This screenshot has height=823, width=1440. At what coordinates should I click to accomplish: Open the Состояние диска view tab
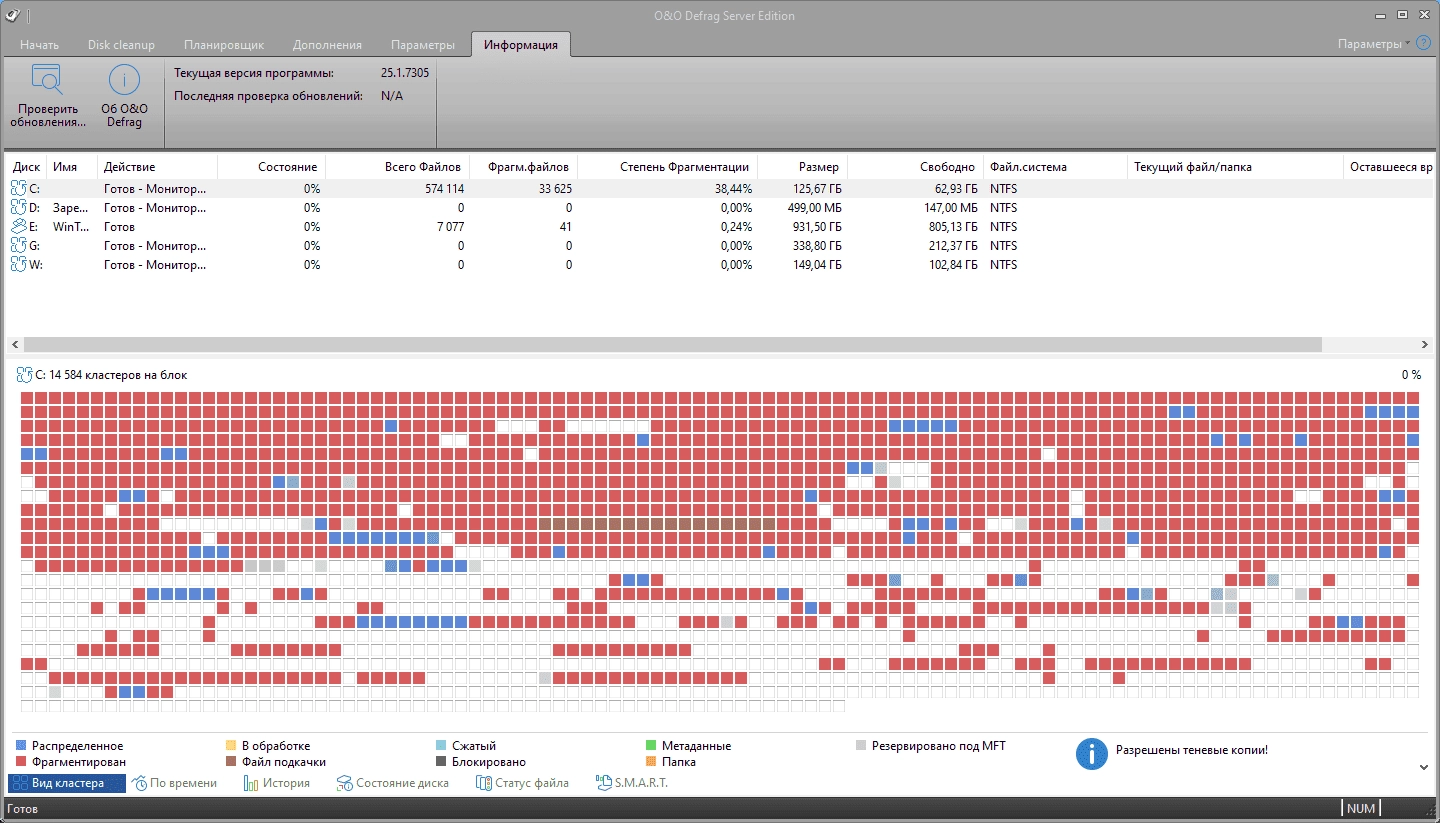click(x=393, y=783)
